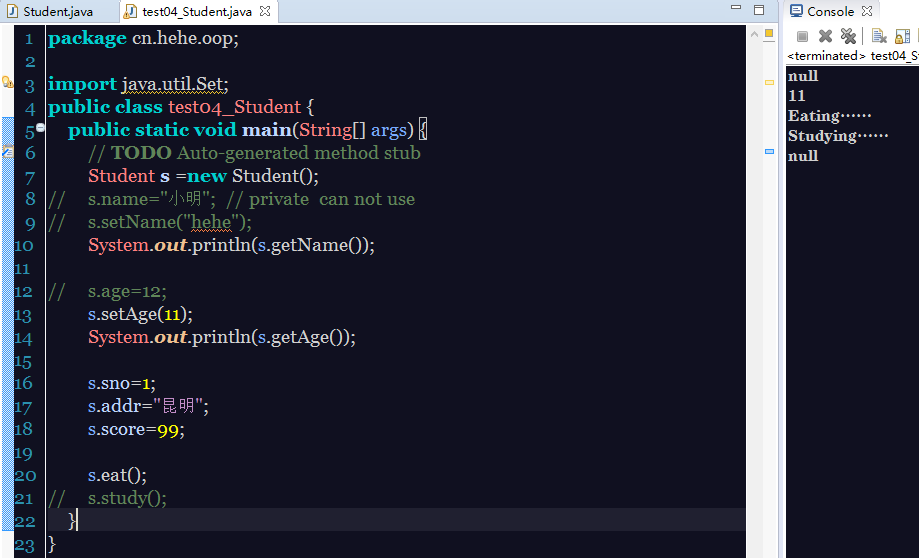Image resolution: width=919 pixels, height=558 pixels.
Task: Toggle Scroll Lock in the Console toolbar
Action: click(x=903, y=36)
